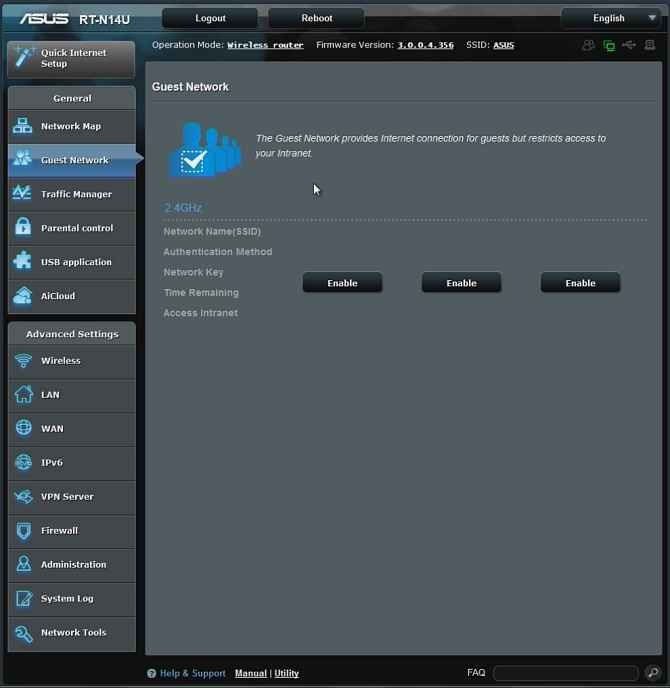Click the FAQ search magnifier icon

pos(652,672)
